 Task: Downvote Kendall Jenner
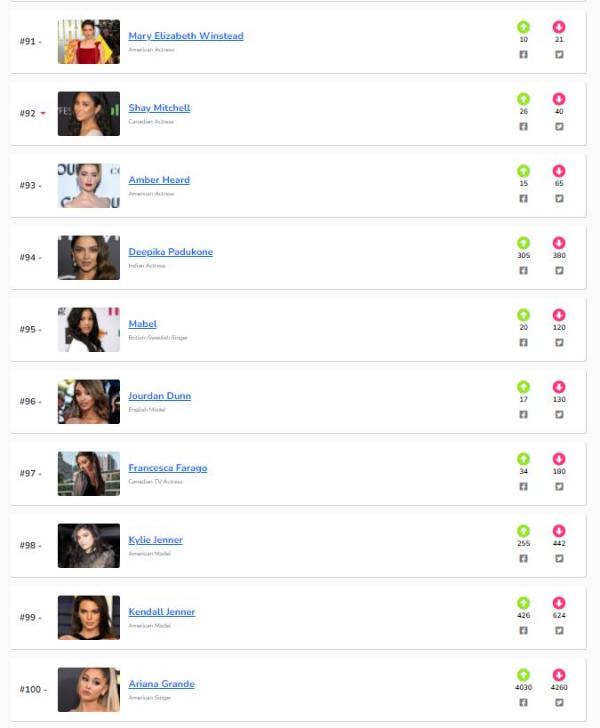(x=559, y=603)
